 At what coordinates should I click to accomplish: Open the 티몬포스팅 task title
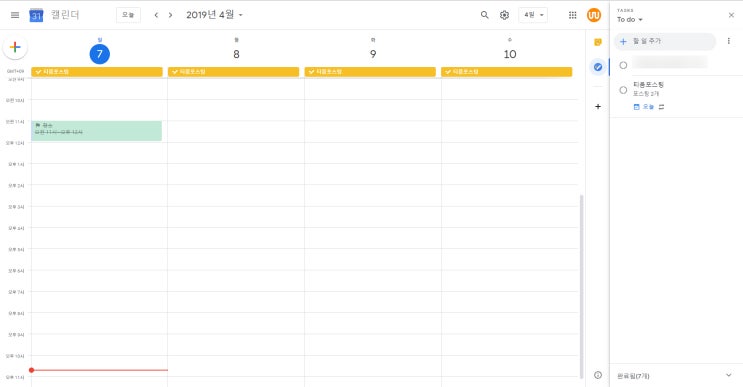click(648, 85)
